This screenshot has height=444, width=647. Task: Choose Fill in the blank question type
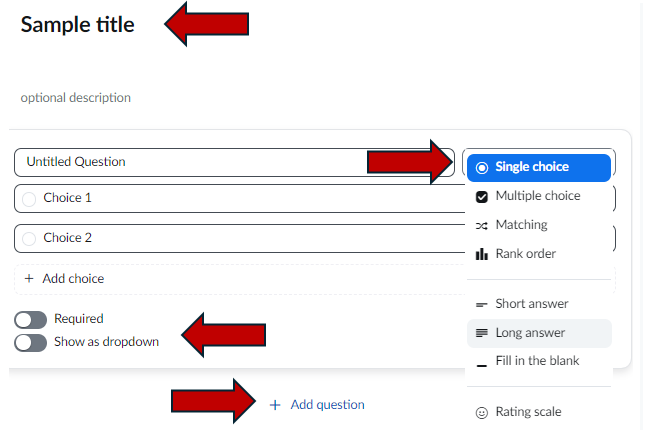point(539,361)
